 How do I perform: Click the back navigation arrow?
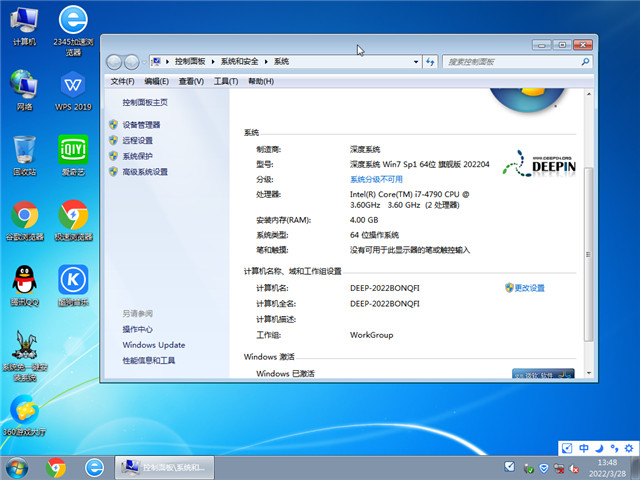coord(115,62)
